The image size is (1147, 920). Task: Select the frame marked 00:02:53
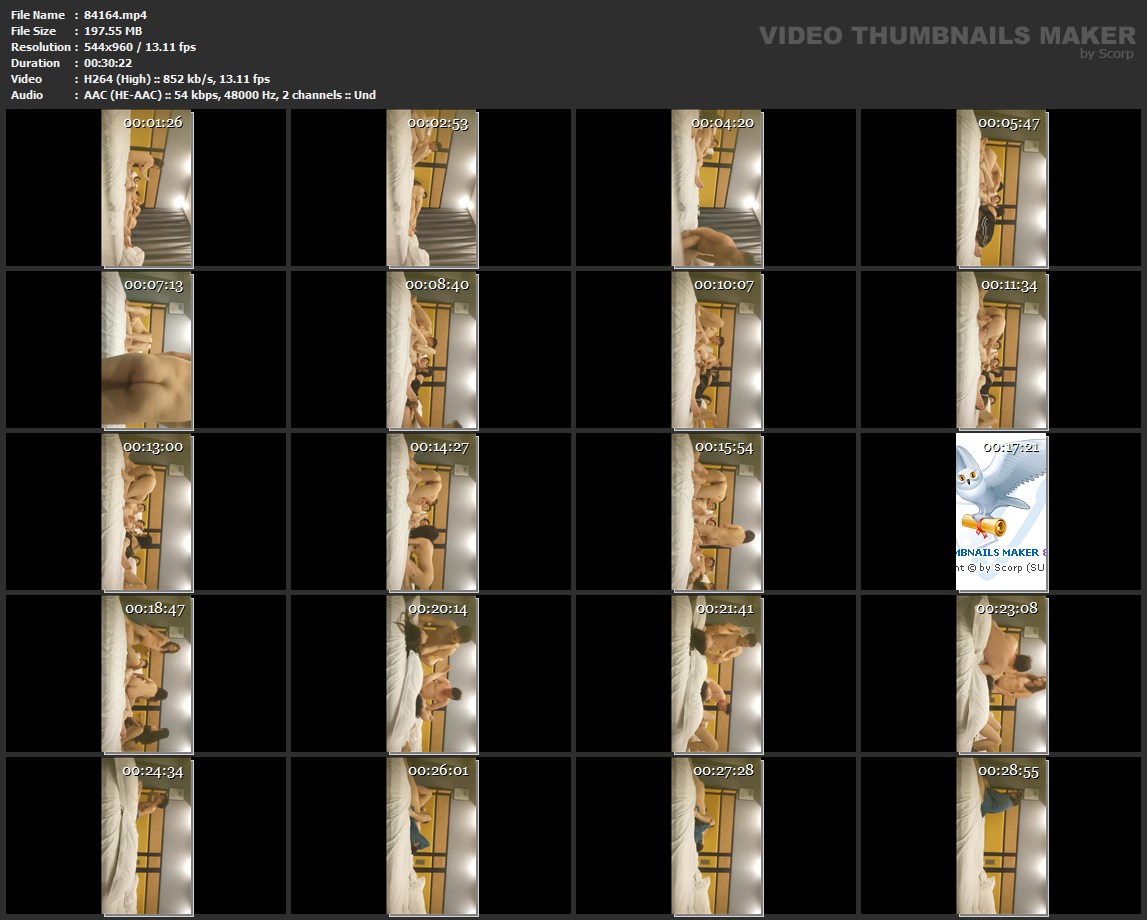click(x=432, y=188)
